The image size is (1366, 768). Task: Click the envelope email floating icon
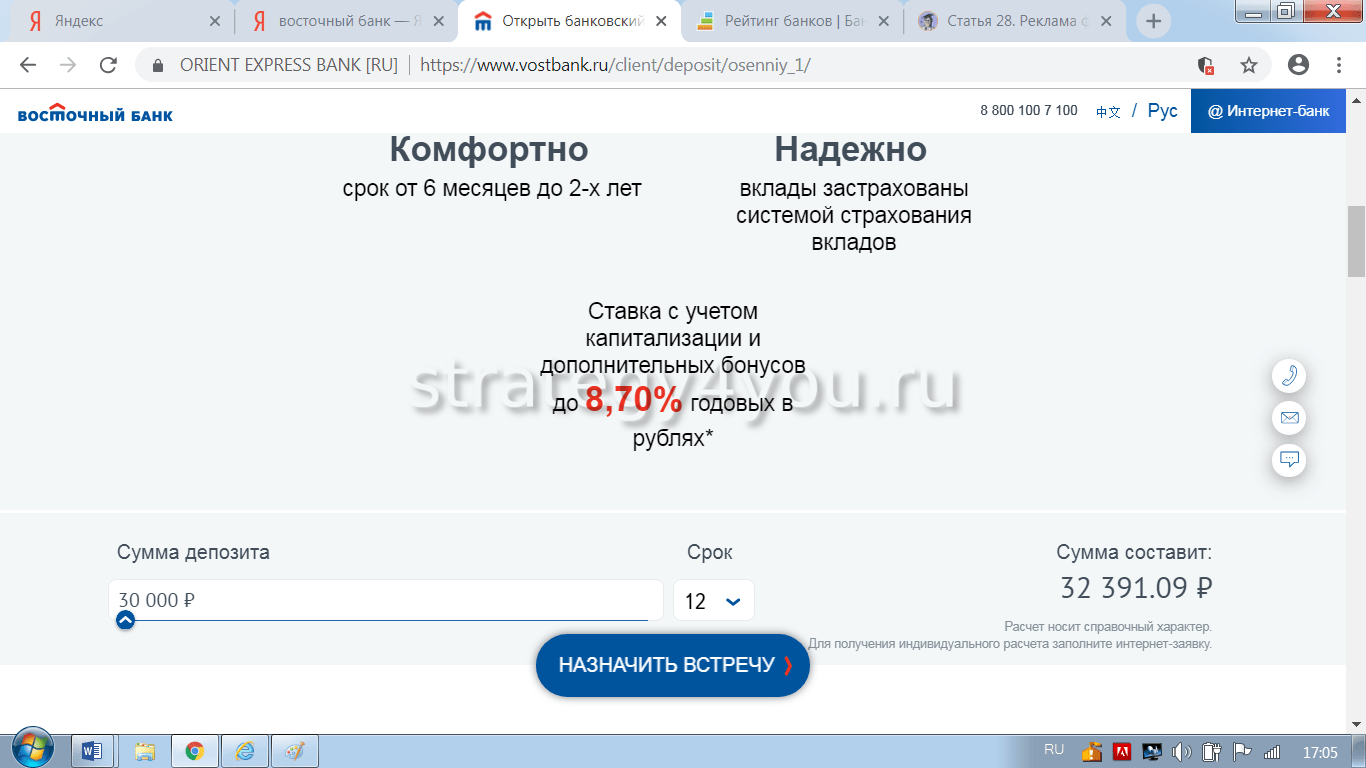pyautogui.click(x=1289, y=418)
